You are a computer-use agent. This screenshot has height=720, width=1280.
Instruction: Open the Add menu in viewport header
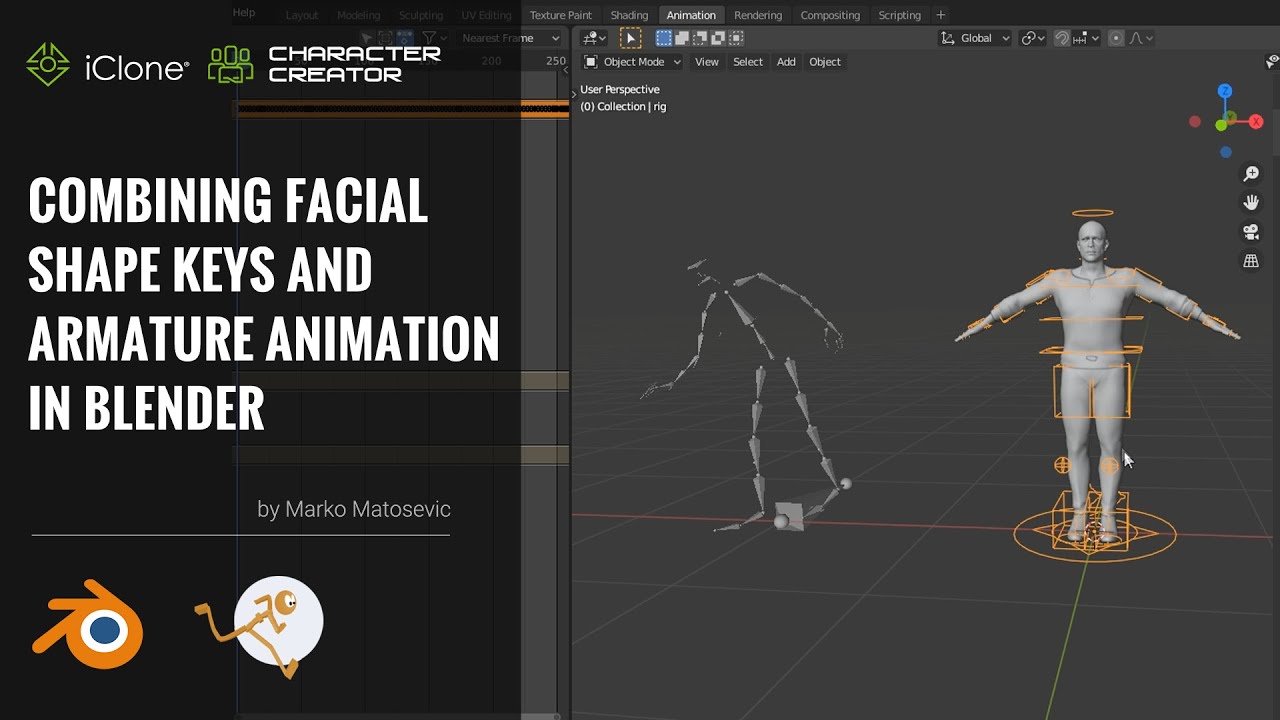tap(786, 62)
